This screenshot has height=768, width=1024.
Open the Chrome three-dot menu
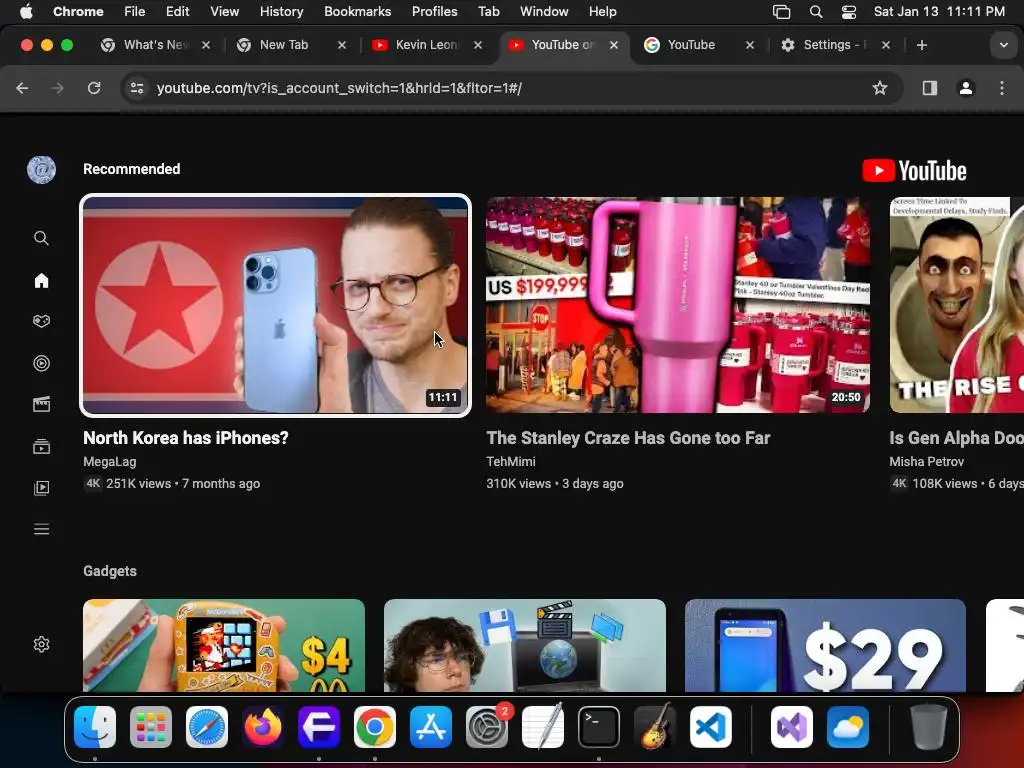pos(1002,88)
